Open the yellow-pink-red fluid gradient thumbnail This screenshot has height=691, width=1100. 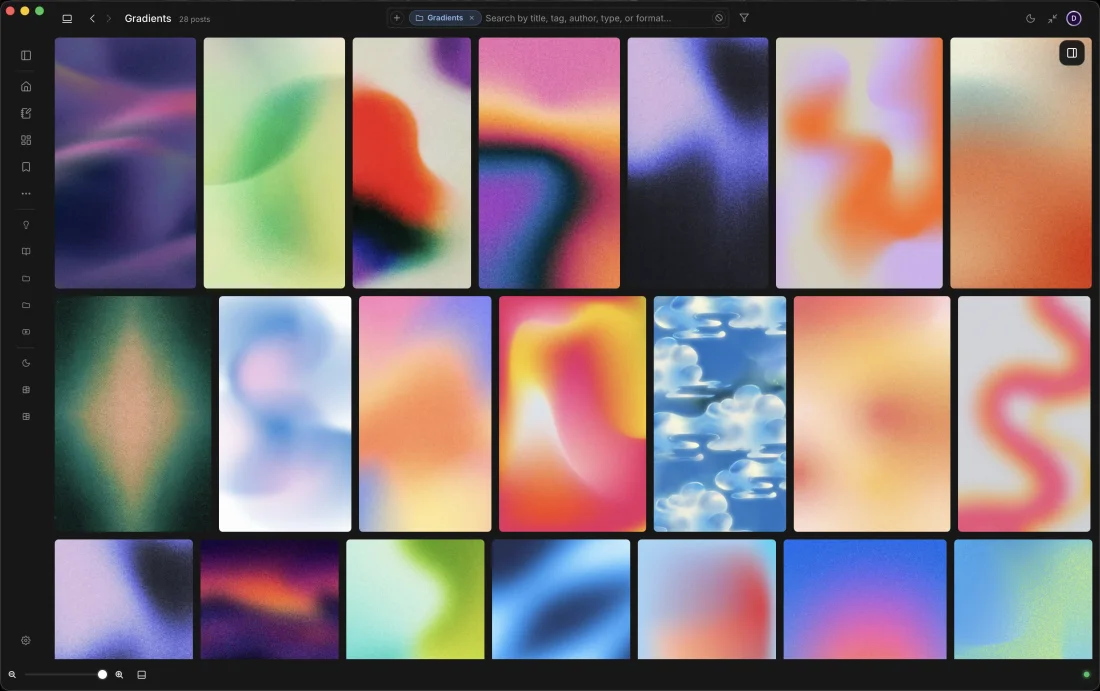[572, 414]
